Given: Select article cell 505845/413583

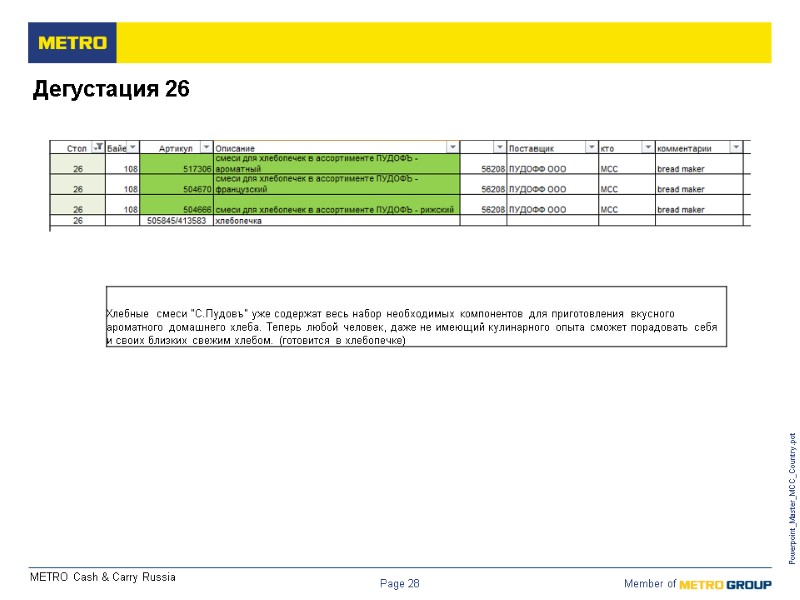Looking at the screenshot, I should pos(177,220).
